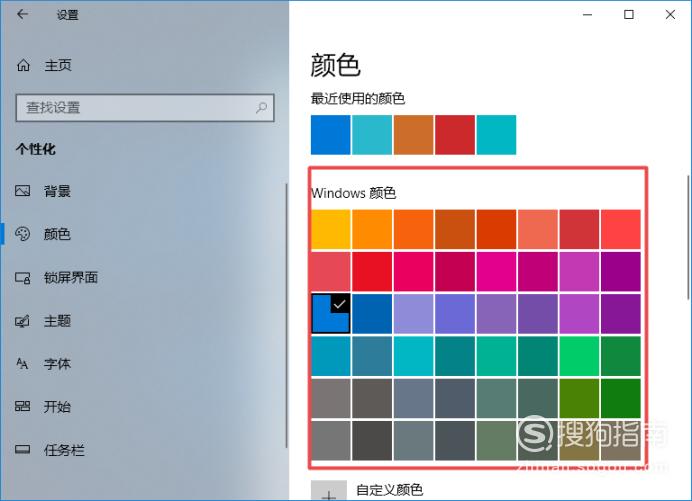This screenshot has width=692, height=501.
Task: Open 任务栏 settings
Action: (x=64, y=450)
